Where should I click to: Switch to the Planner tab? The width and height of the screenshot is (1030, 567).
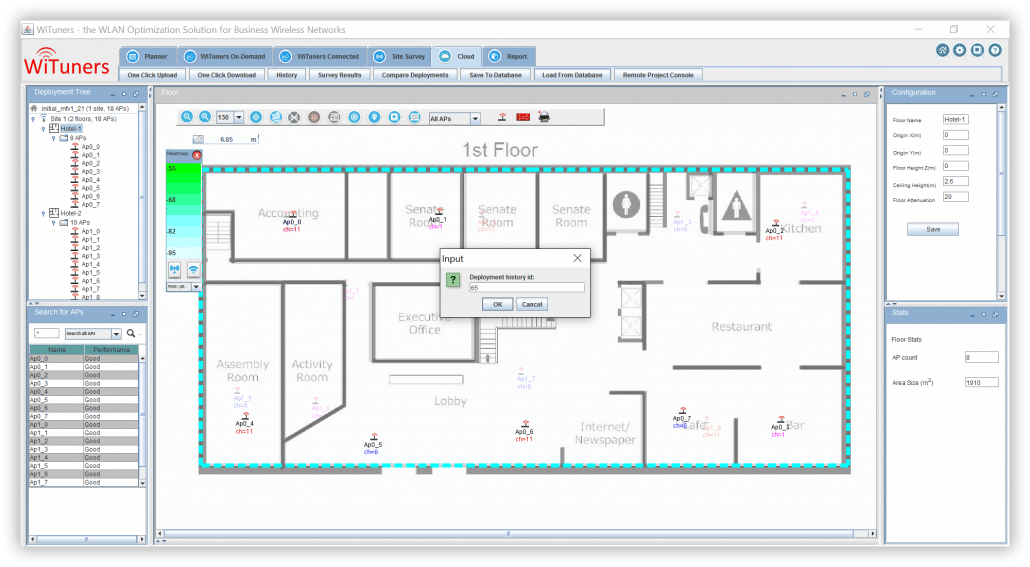(x=148, y=57)
